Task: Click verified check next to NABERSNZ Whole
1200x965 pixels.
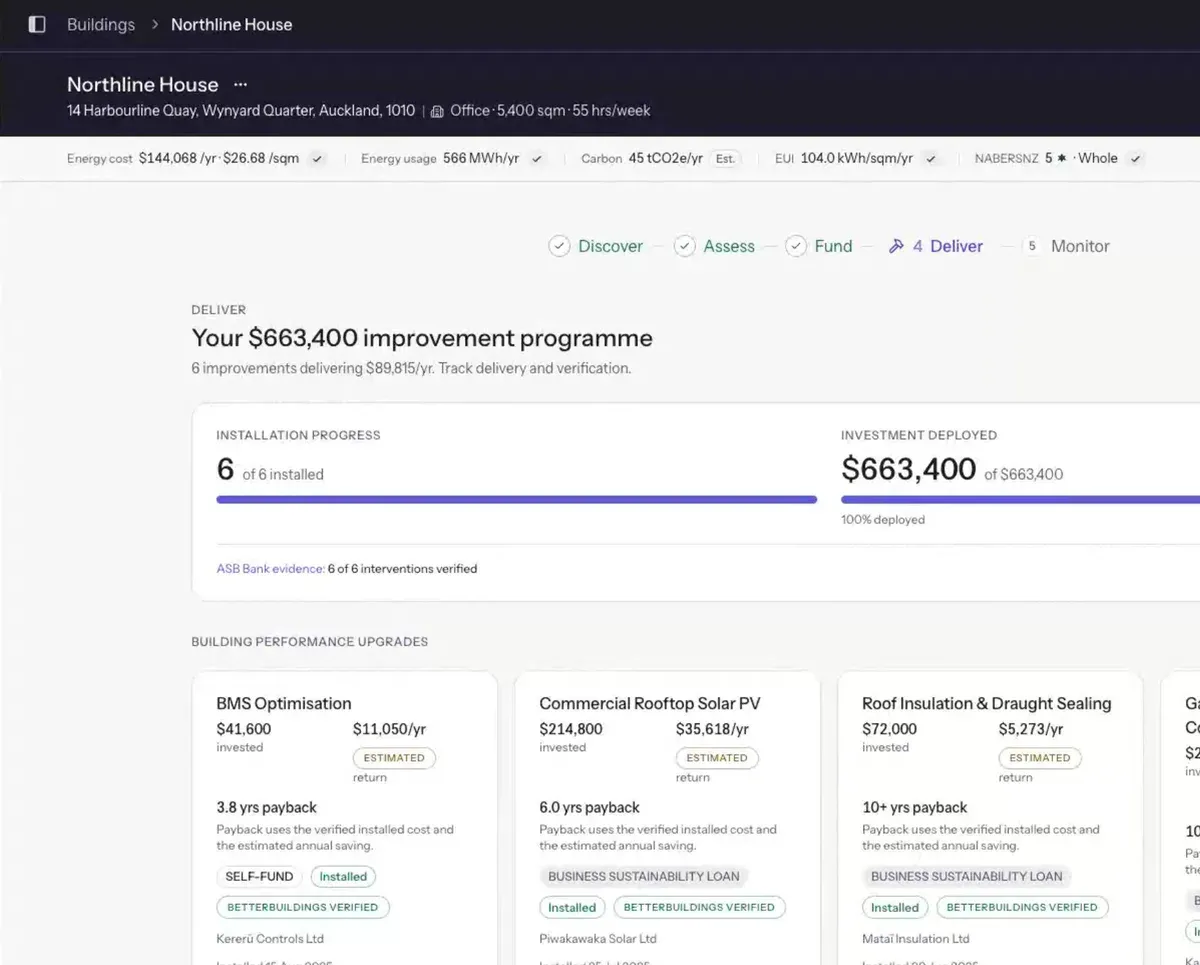Action: pos(1135,159)
